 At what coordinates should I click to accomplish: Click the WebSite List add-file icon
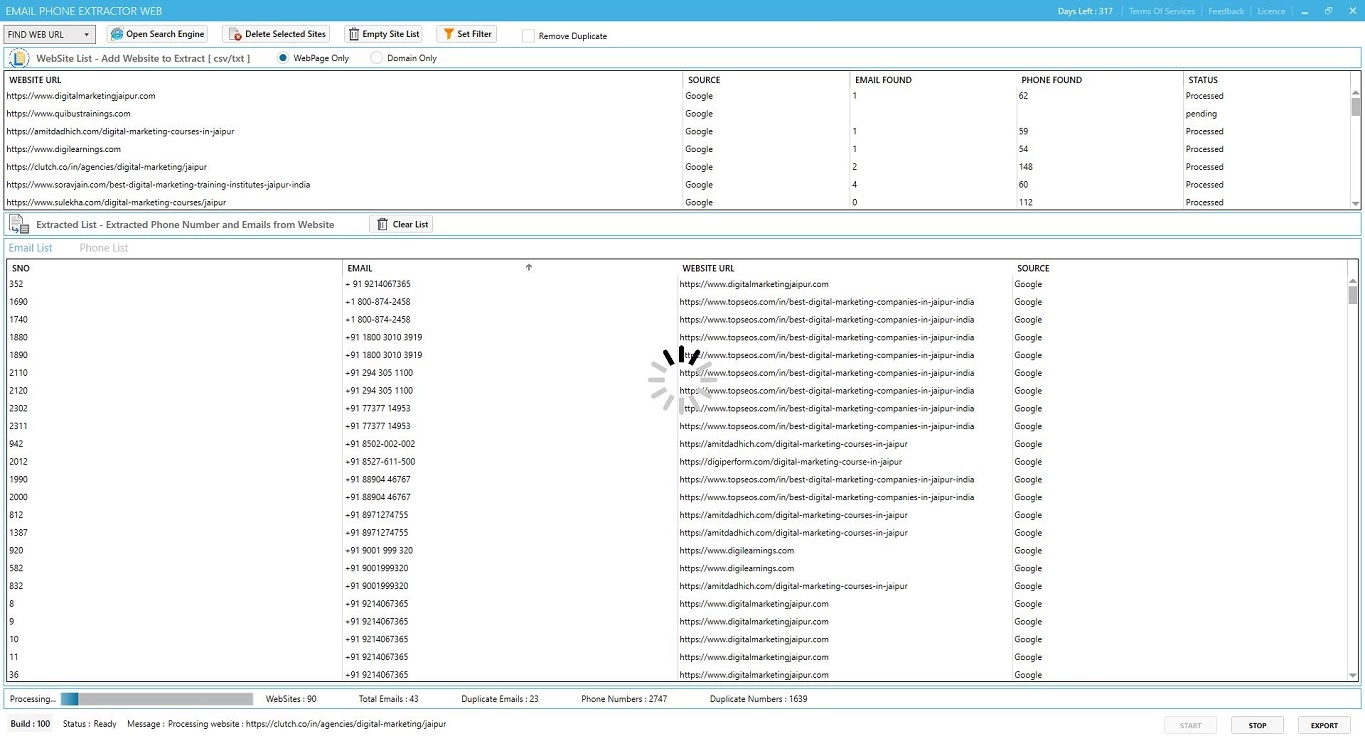[x=19, y=58]
